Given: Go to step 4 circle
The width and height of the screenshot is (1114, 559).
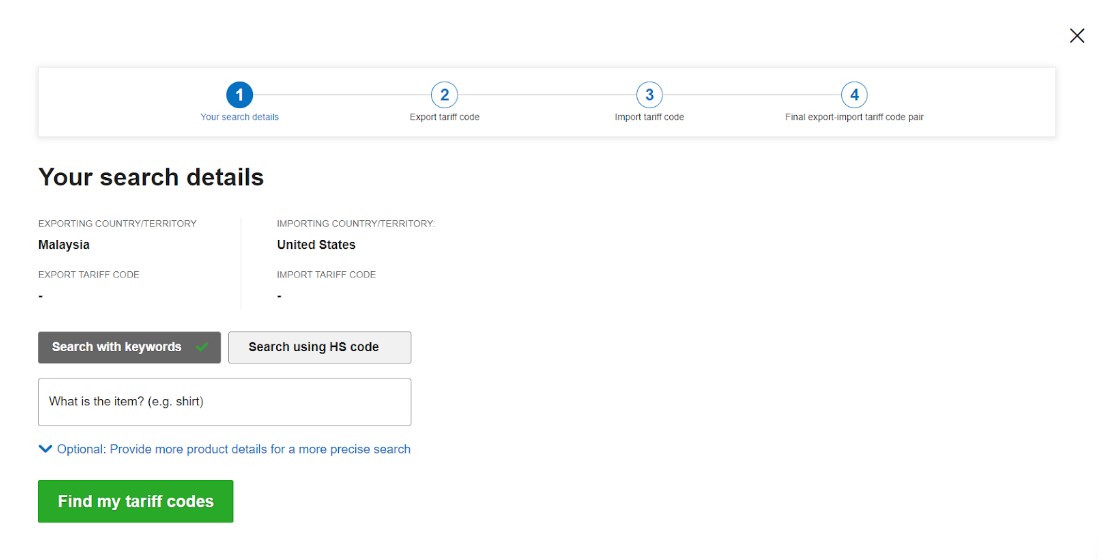Looking at the screenshot, I should 854,94.
